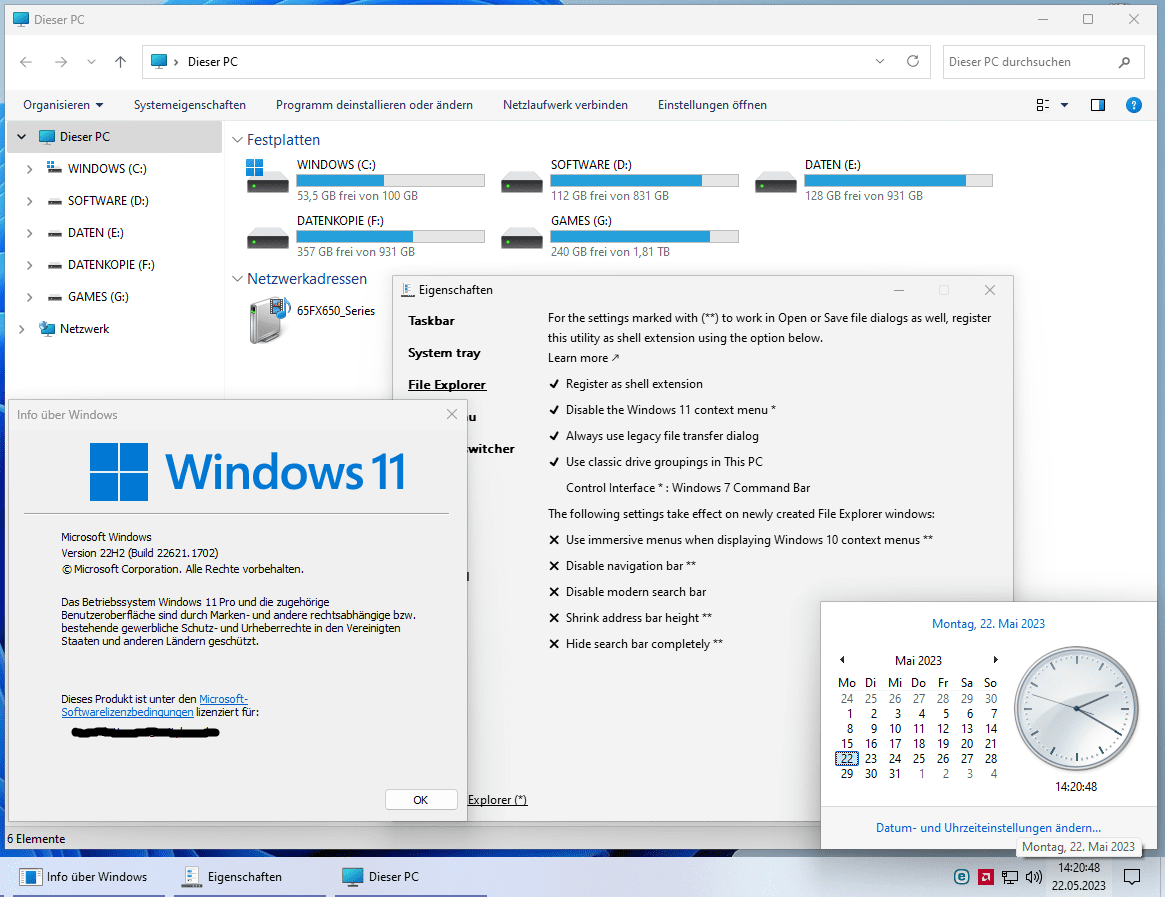Screen dimensions: 1165x897
Task: Select SOFTWARE (D:) in navigation tree
Action: tap(108, 201)
